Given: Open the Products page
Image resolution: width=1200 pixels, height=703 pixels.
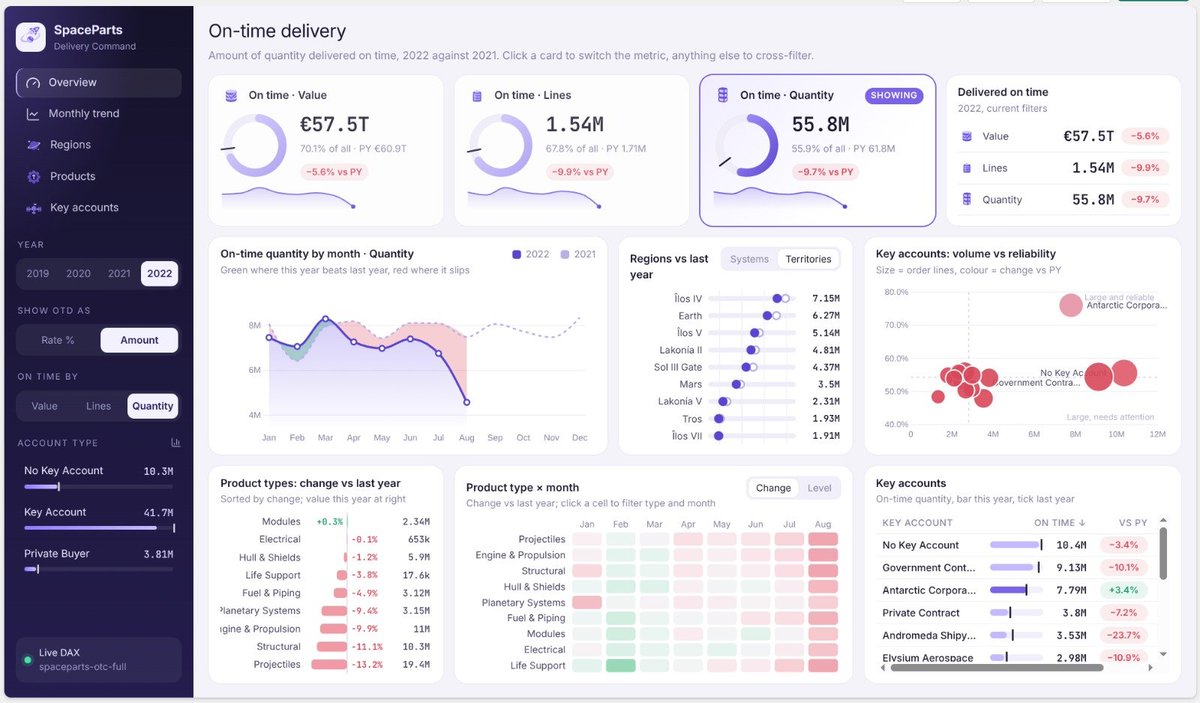Looking at the screenshot, I should point(99,176).
